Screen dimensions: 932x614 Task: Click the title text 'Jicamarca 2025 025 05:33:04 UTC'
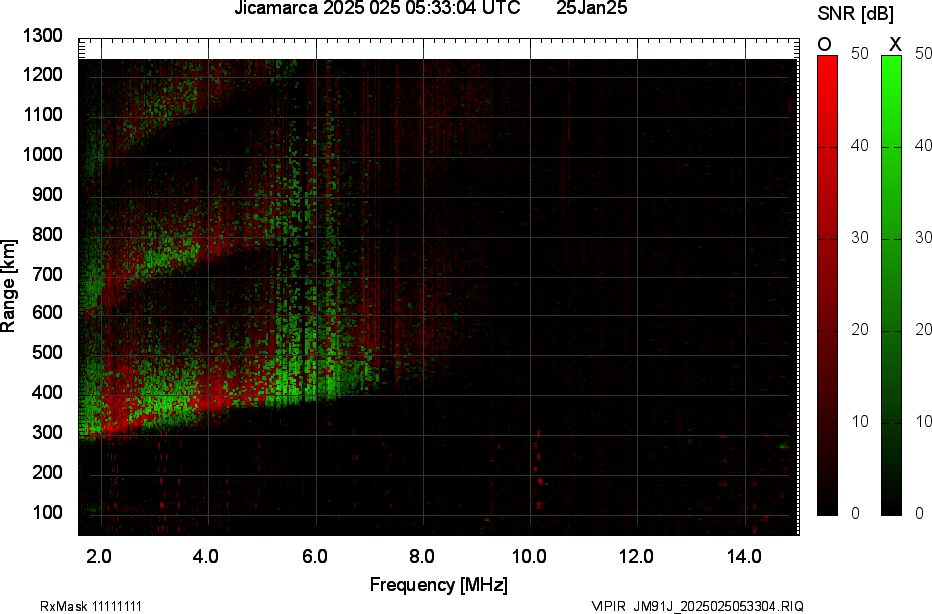click(x=377, y=8)
